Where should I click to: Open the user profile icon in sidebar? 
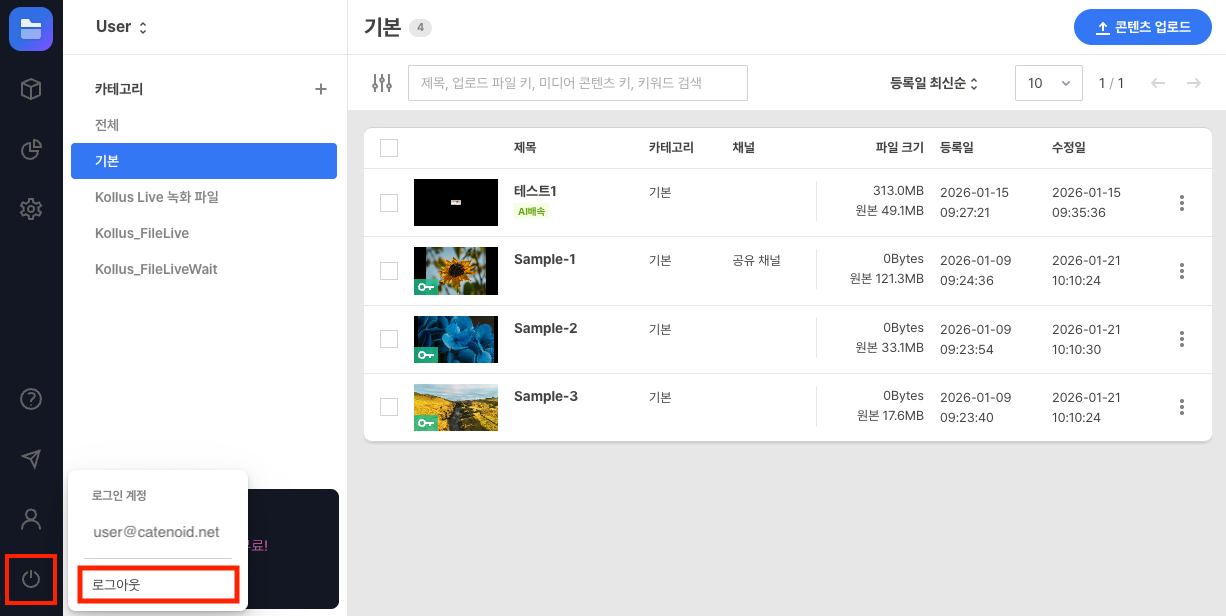click(x=31, y=519)
